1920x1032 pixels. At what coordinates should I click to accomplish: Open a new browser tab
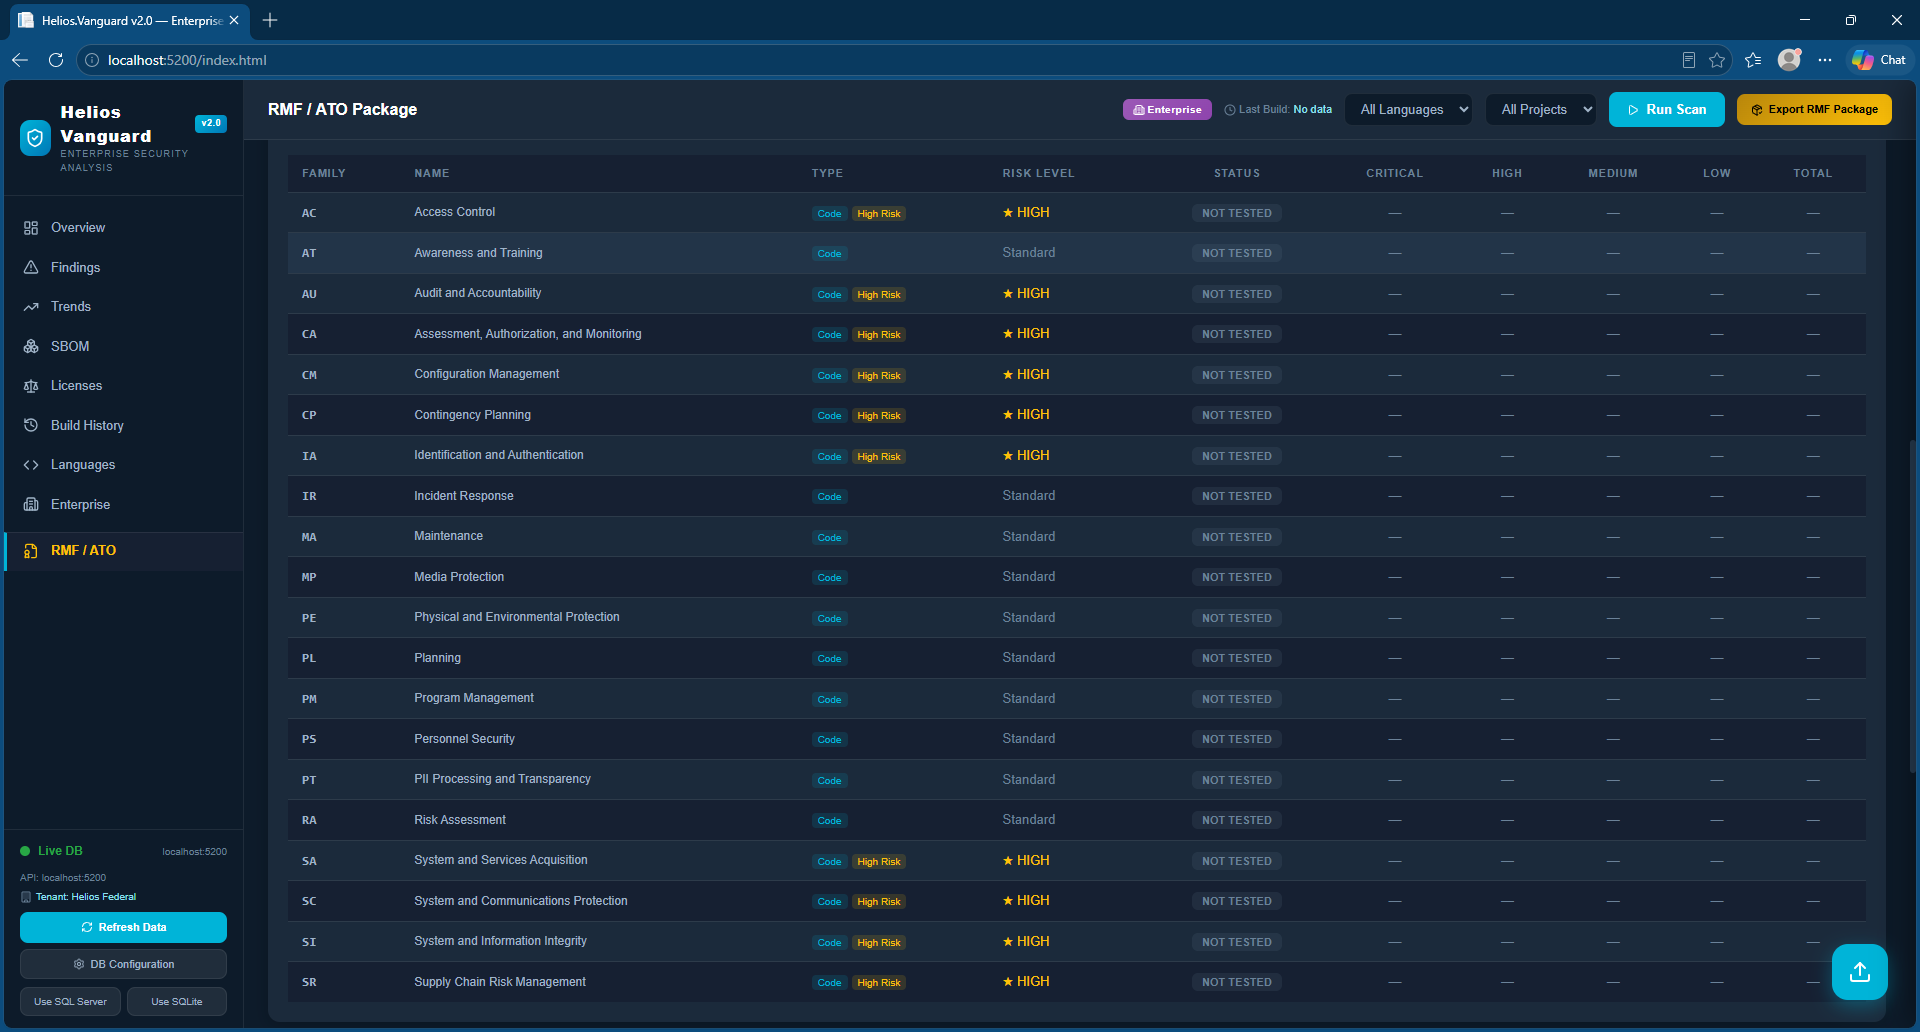pos(270,20)
